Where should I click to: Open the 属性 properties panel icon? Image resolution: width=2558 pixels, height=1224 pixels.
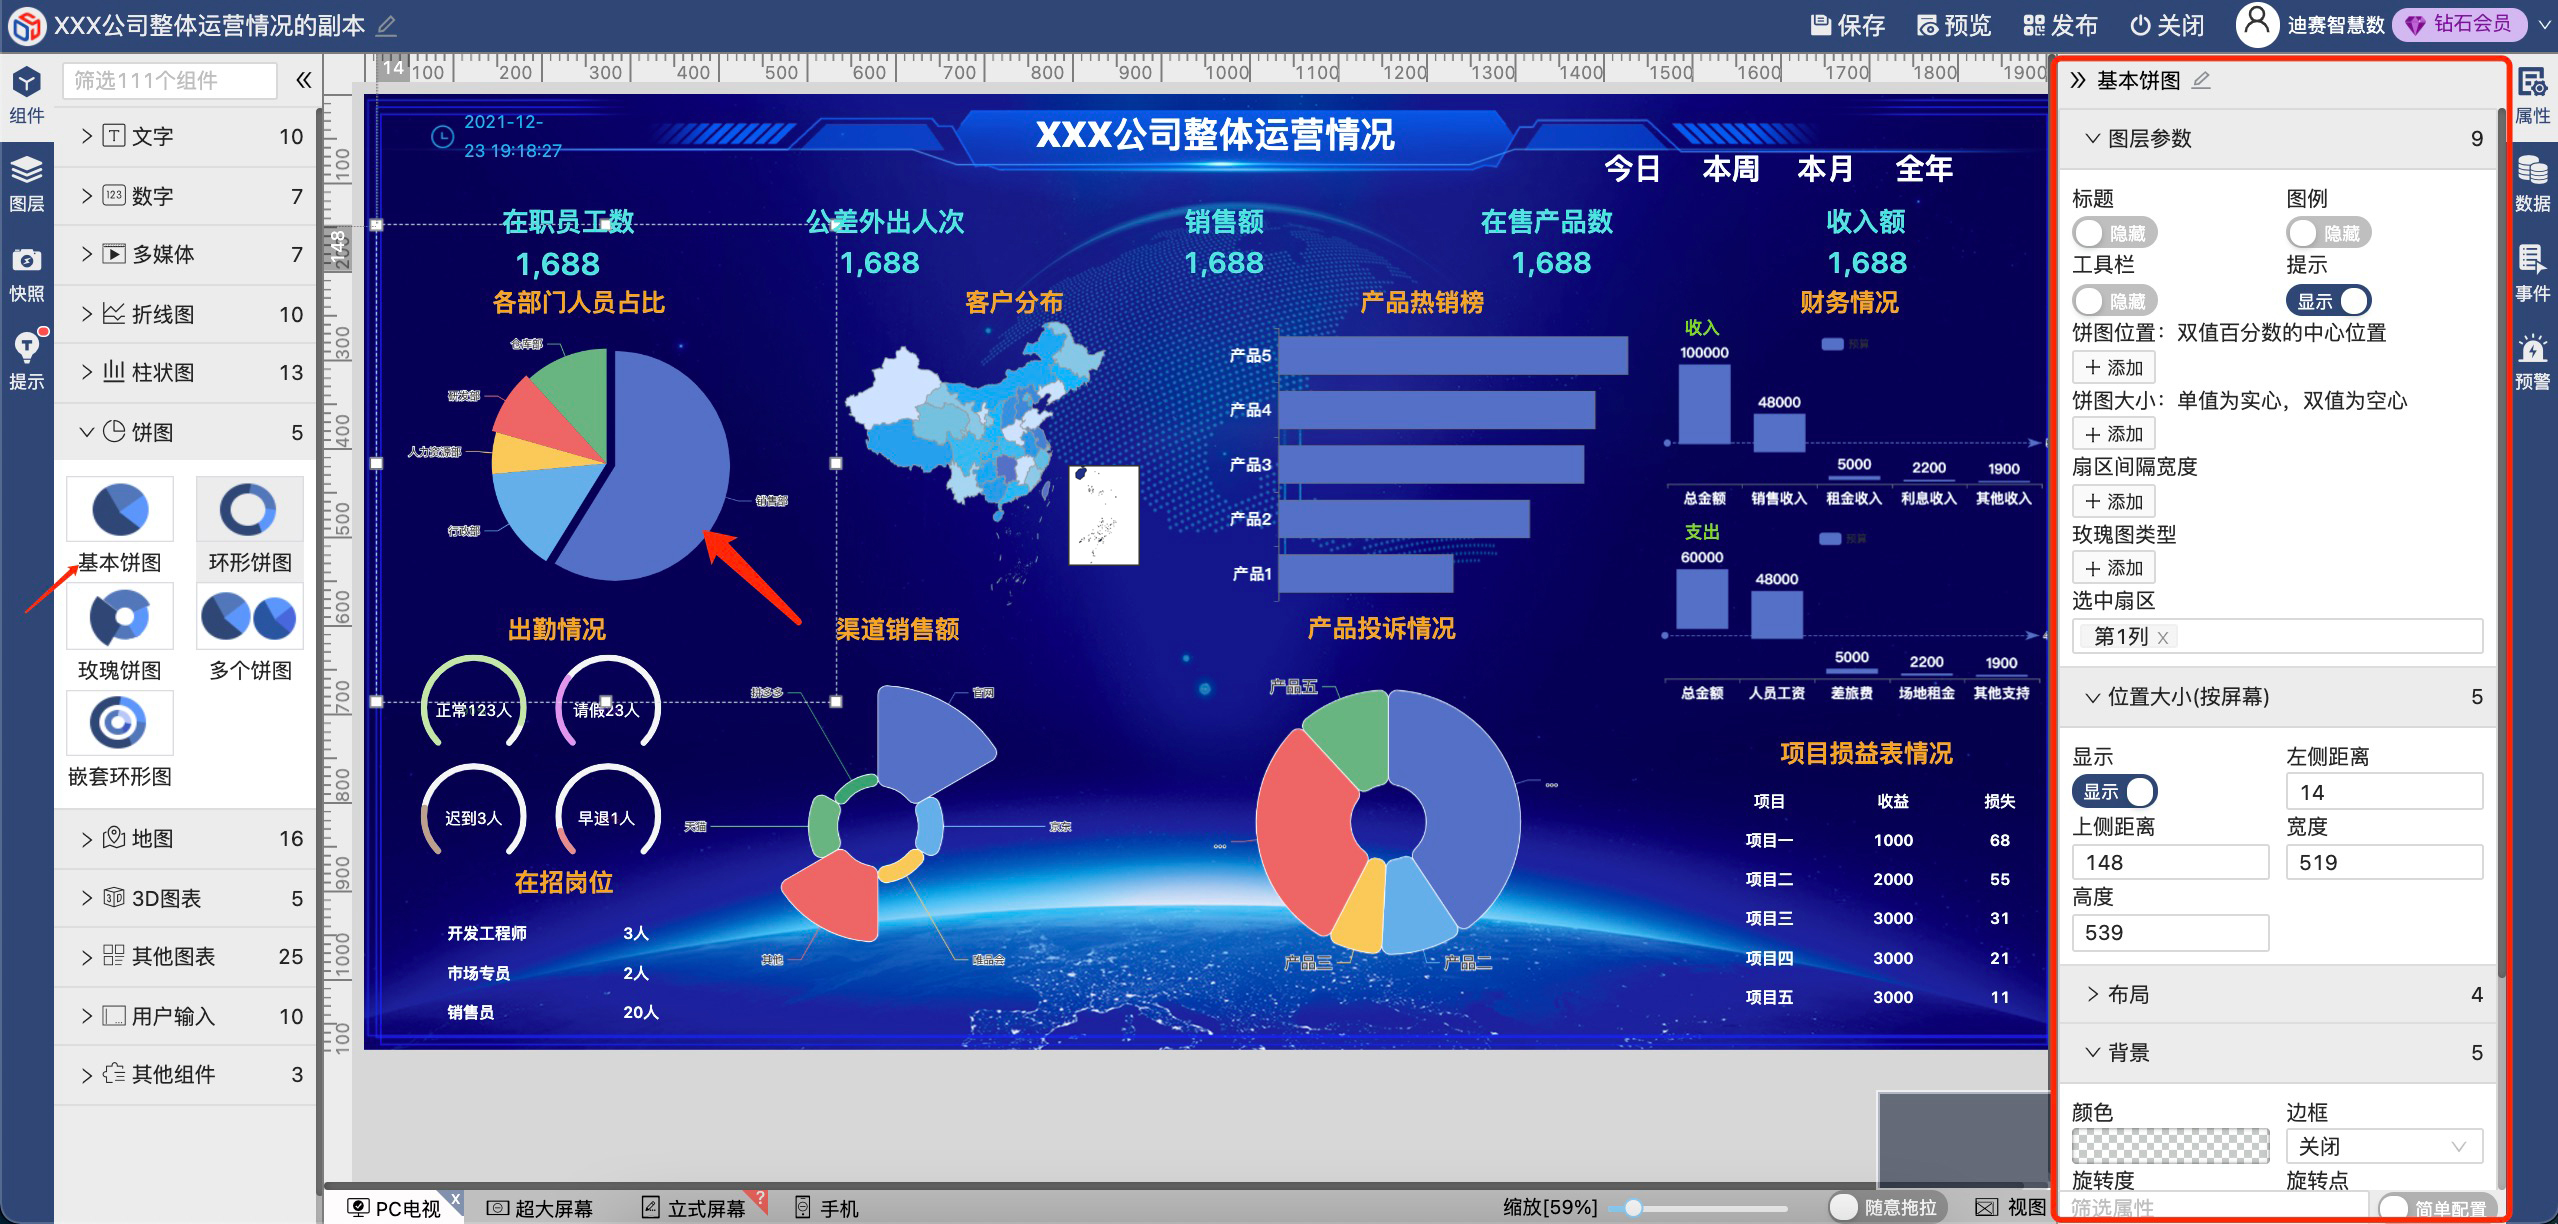pos(2532,96)
